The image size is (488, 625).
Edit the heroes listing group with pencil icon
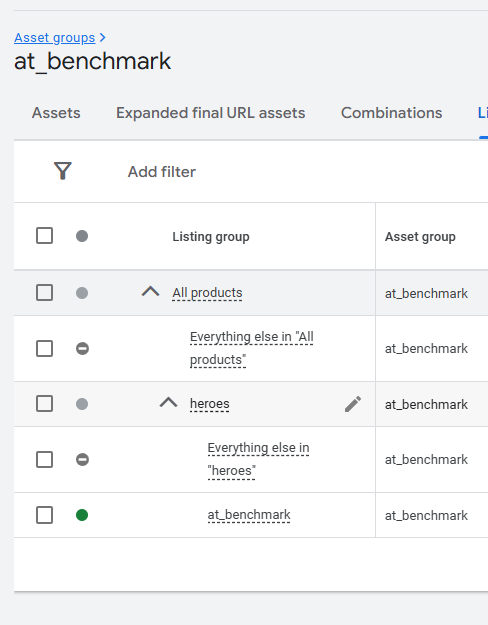pos(353,404)
